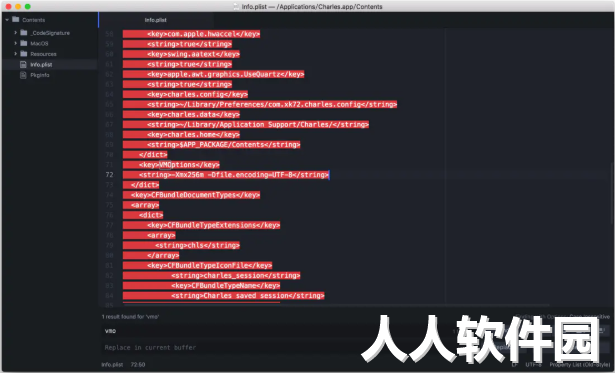The width and height of the screenshot is (615, 373).
Task: Click the 'CFBundleTypeExtensions' key line
Action: [x=213, y=225]
